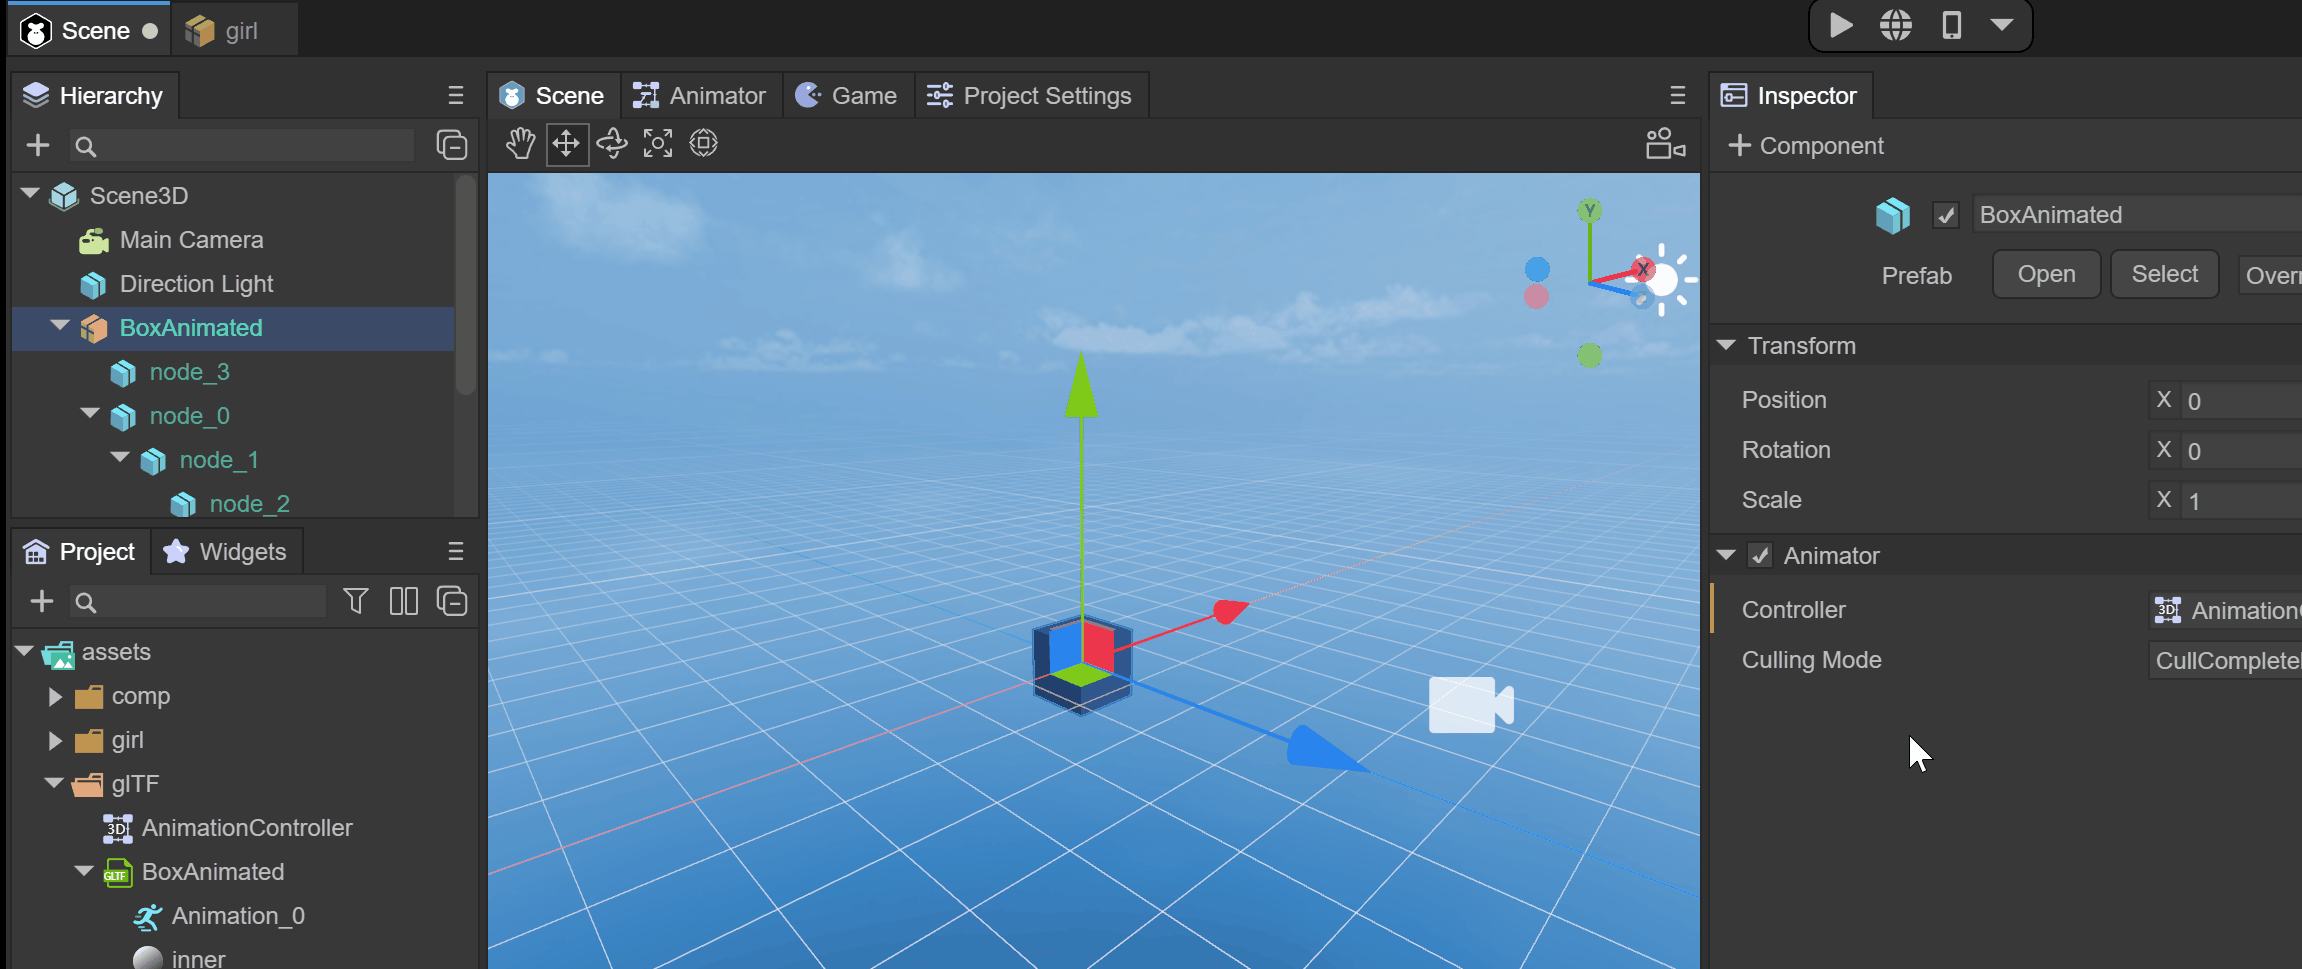Select the Scale tool in scene toolbar
The image size is (2302, 969).
pos(658,144)
